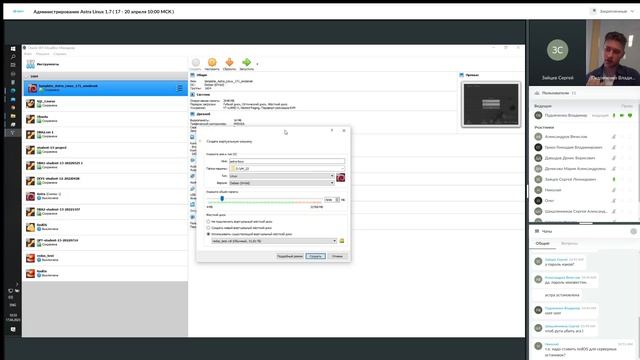Click the choose disk file folder icon
640x360 pixels.
(x=342, y=241)
